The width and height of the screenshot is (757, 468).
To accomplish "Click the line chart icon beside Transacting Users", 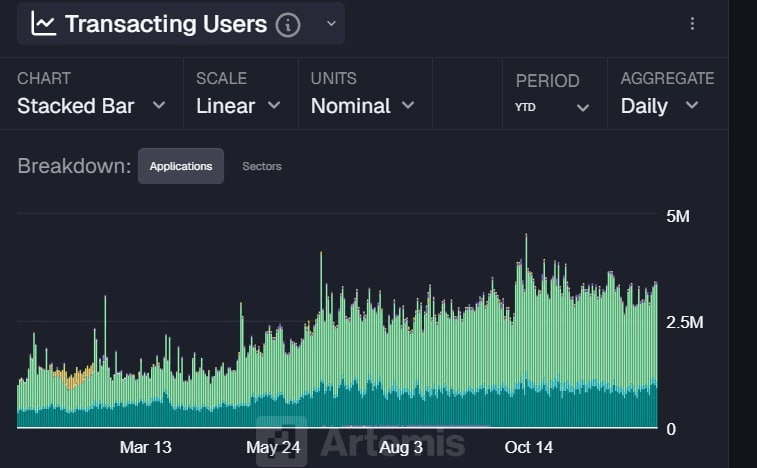I will pyautogui.click(x=43, y=24).
